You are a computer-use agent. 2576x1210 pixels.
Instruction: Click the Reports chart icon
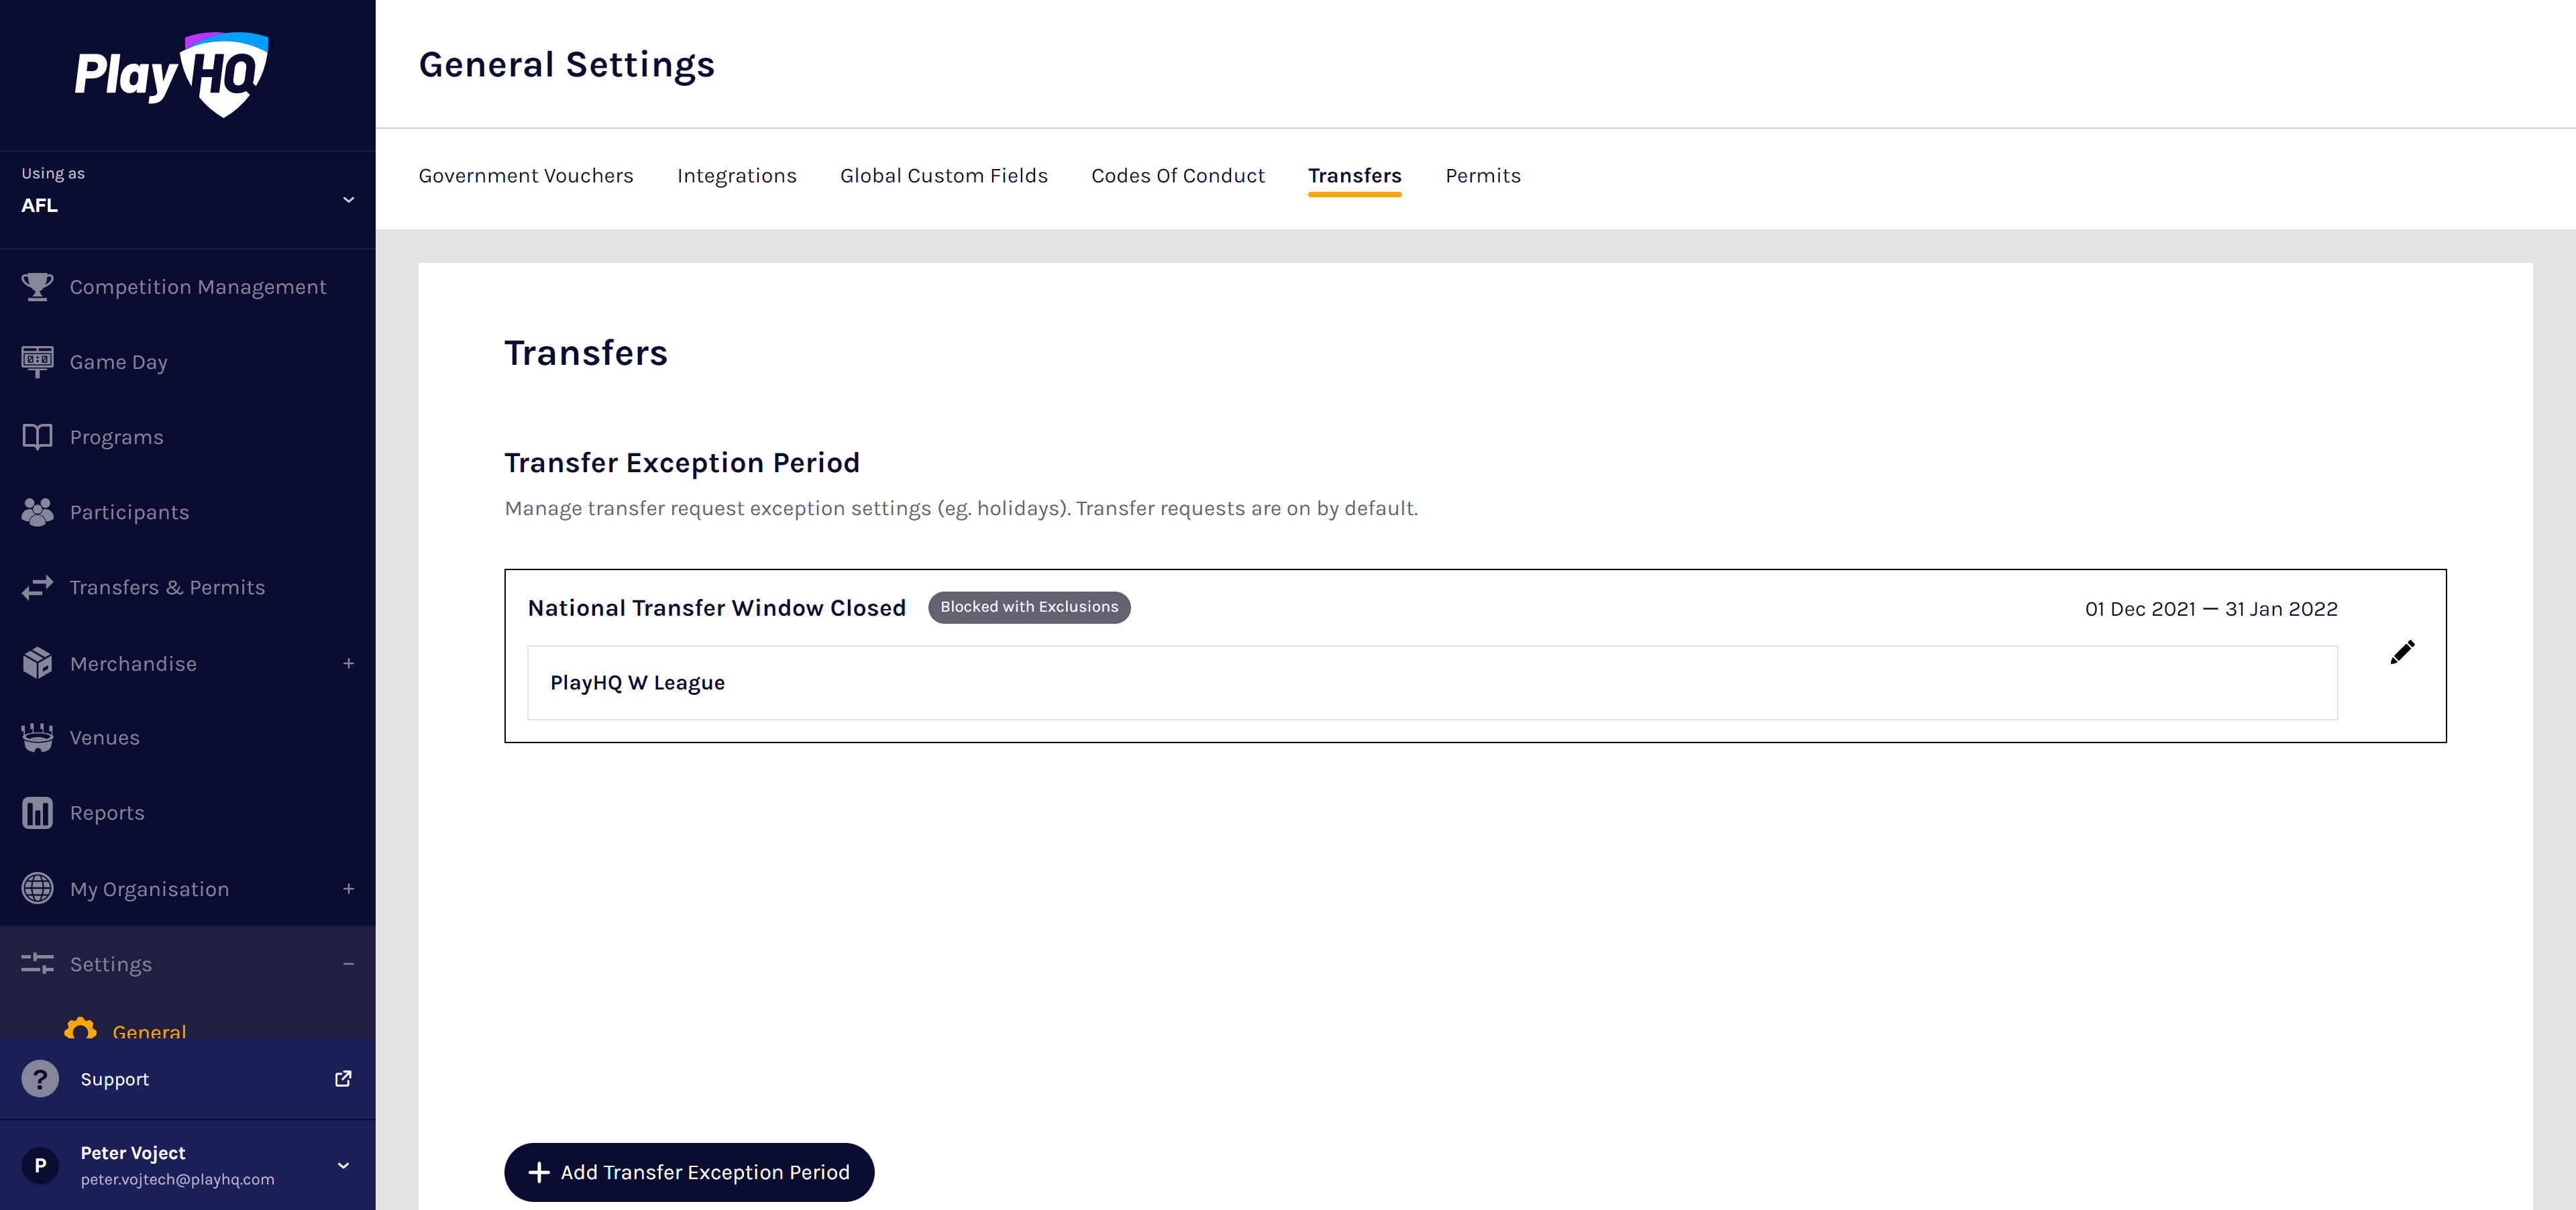pos(37,813)
